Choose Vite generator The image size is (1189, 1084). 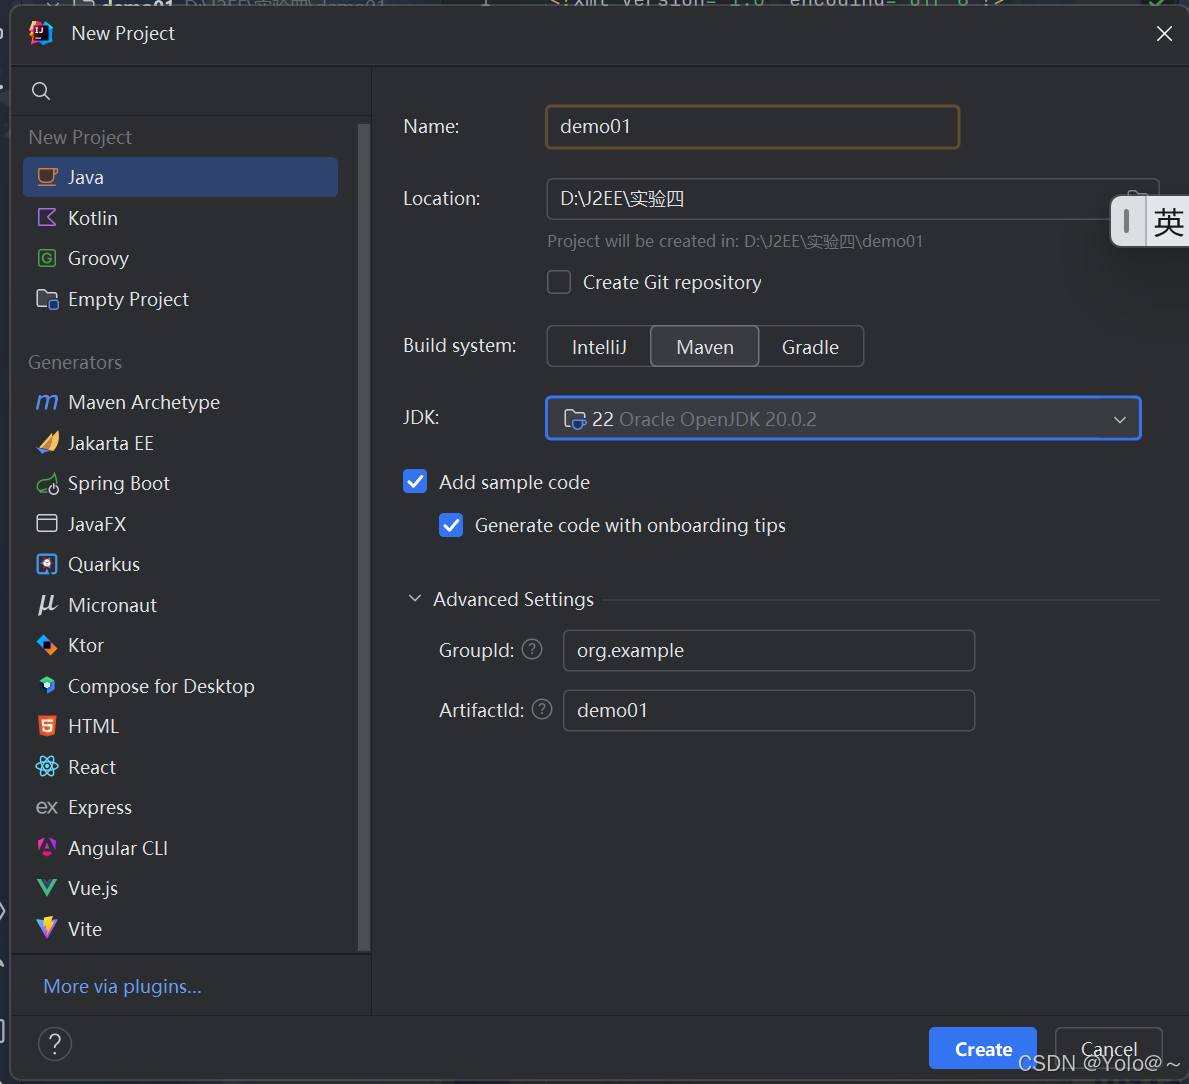(180, 929)
